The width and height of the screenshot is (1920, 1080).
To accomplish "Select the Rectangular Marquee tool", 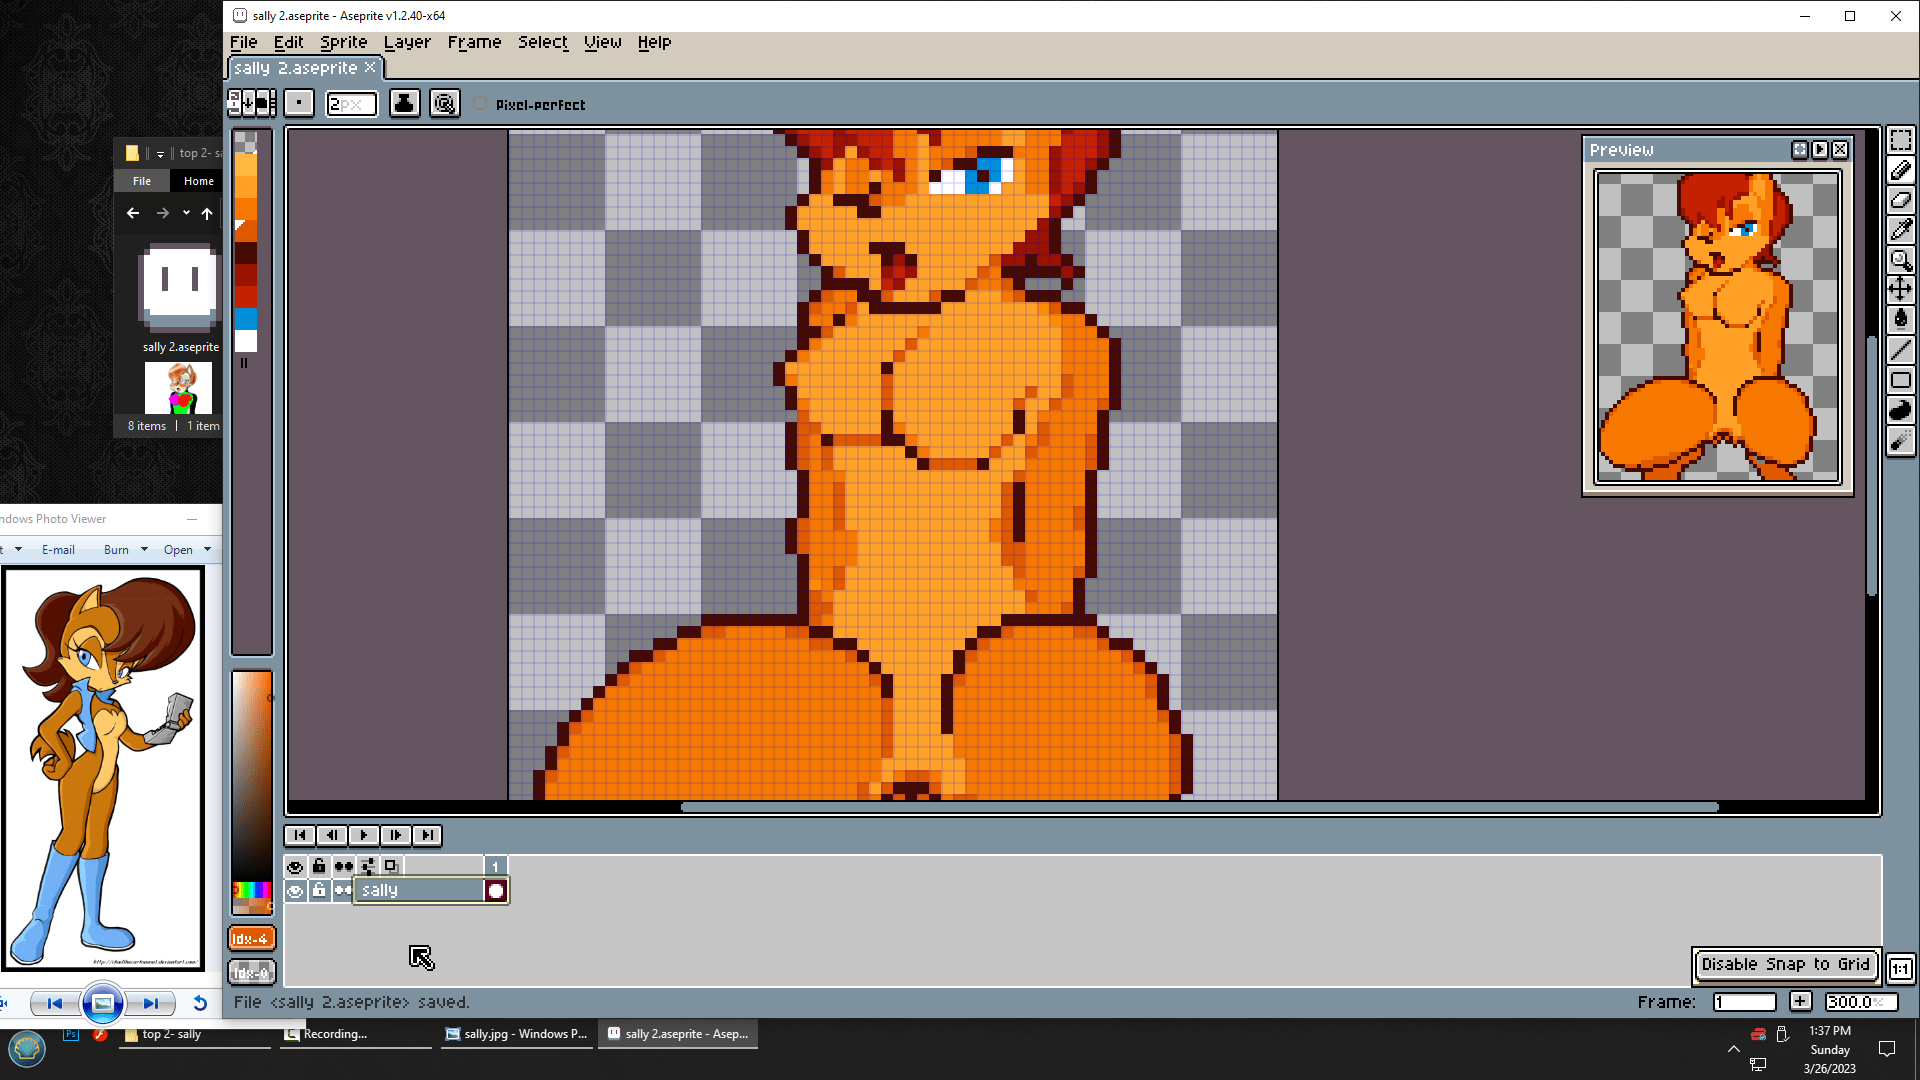I will [1900, 141].
